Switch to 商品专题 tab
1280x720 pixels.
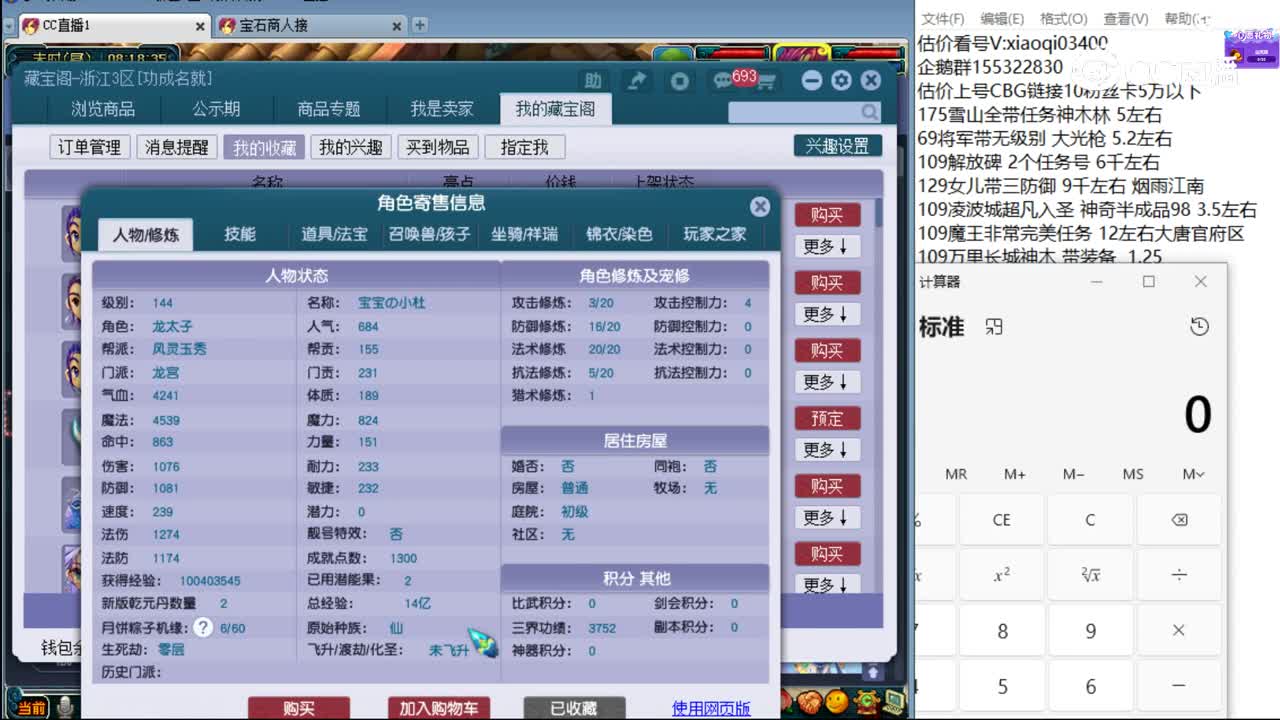click(329, 109)
